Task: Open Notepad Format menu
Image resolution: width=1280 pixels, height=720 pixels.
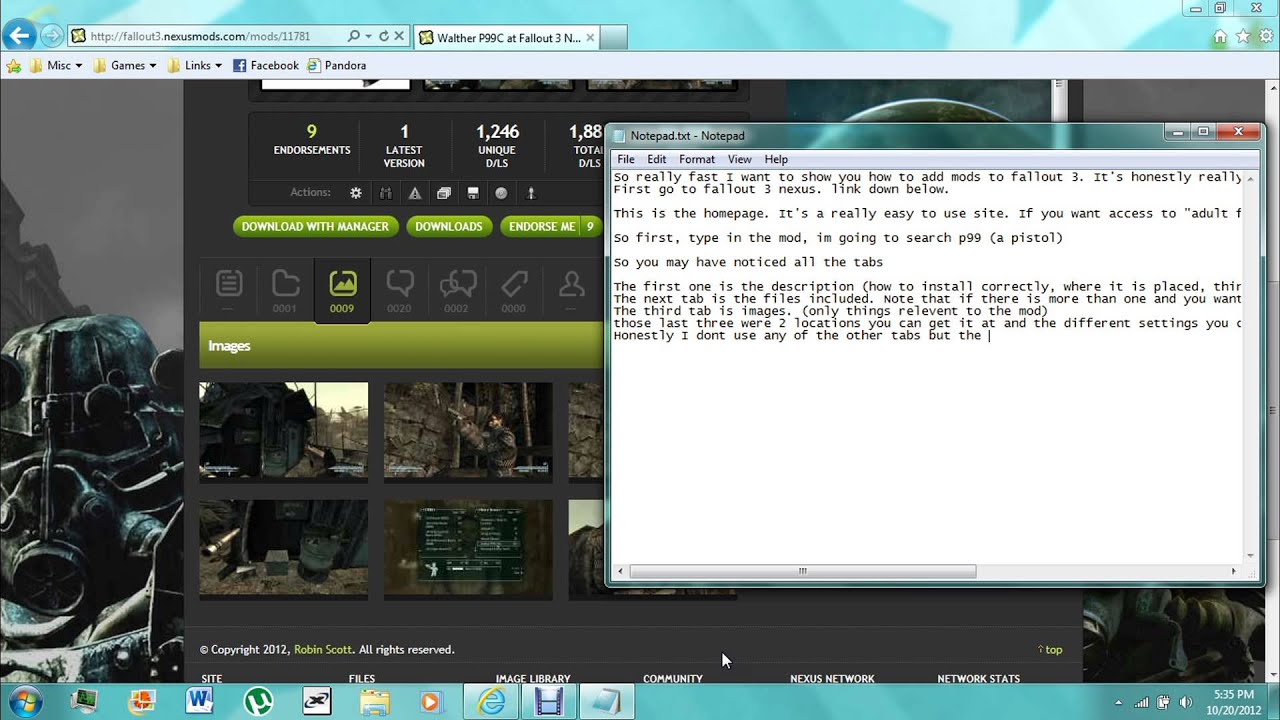Action: (697, 159)
